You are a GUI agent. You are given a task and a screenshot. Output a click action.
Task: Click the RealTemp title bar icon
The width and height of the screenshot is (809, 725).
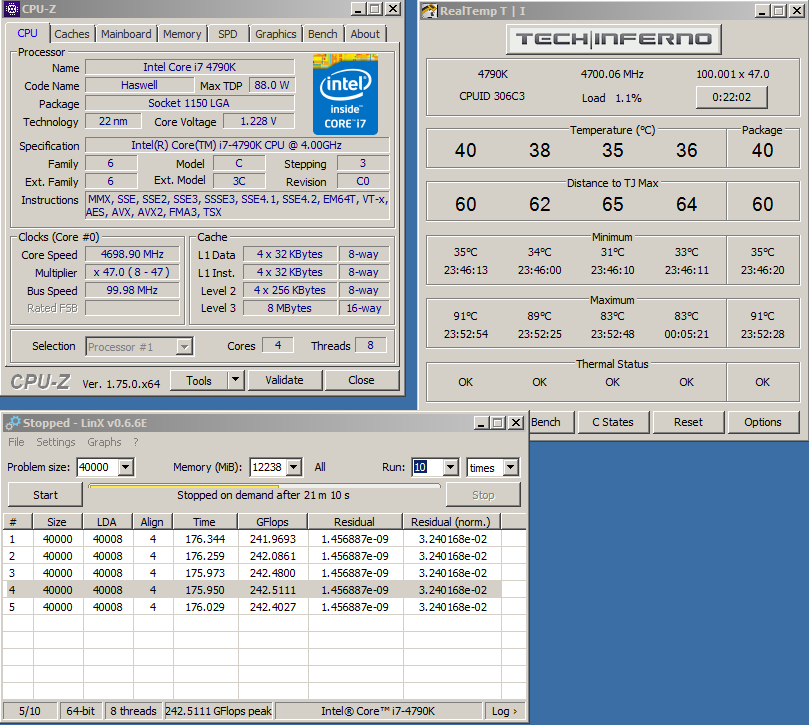[x=428, y=11]
